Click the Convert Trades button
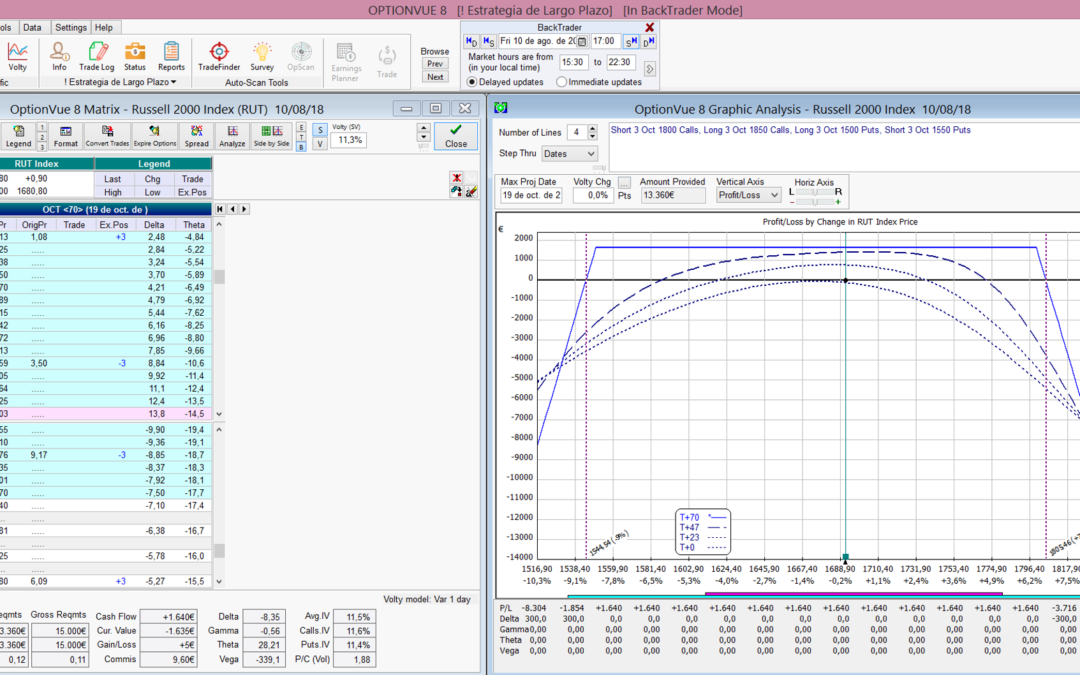Viewport: 1080px width, 675px height. point(107,136)
